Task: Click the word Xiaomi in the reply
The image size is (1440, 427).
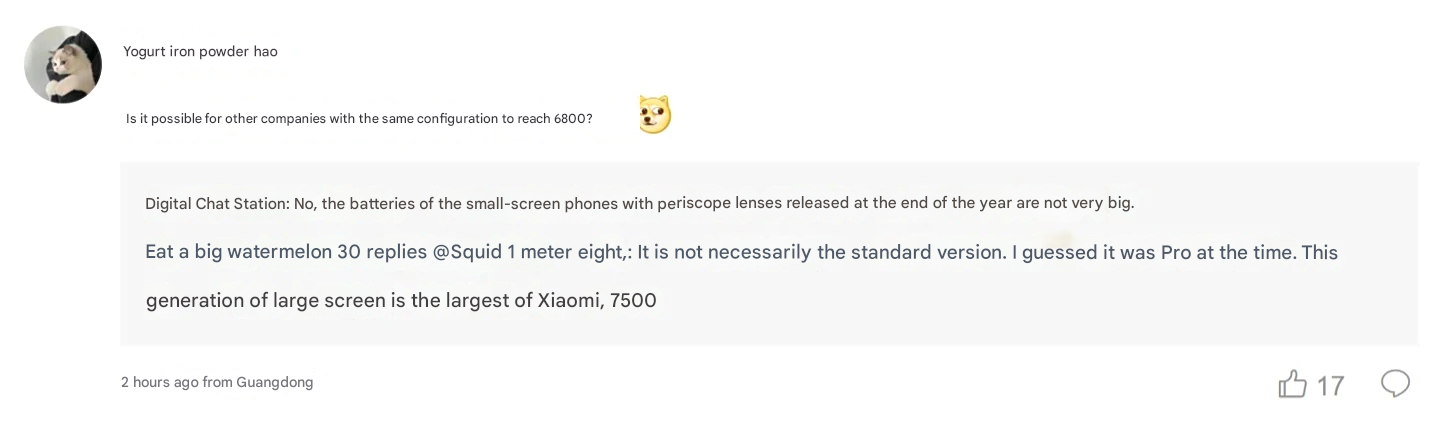Action: pos(568,300)
